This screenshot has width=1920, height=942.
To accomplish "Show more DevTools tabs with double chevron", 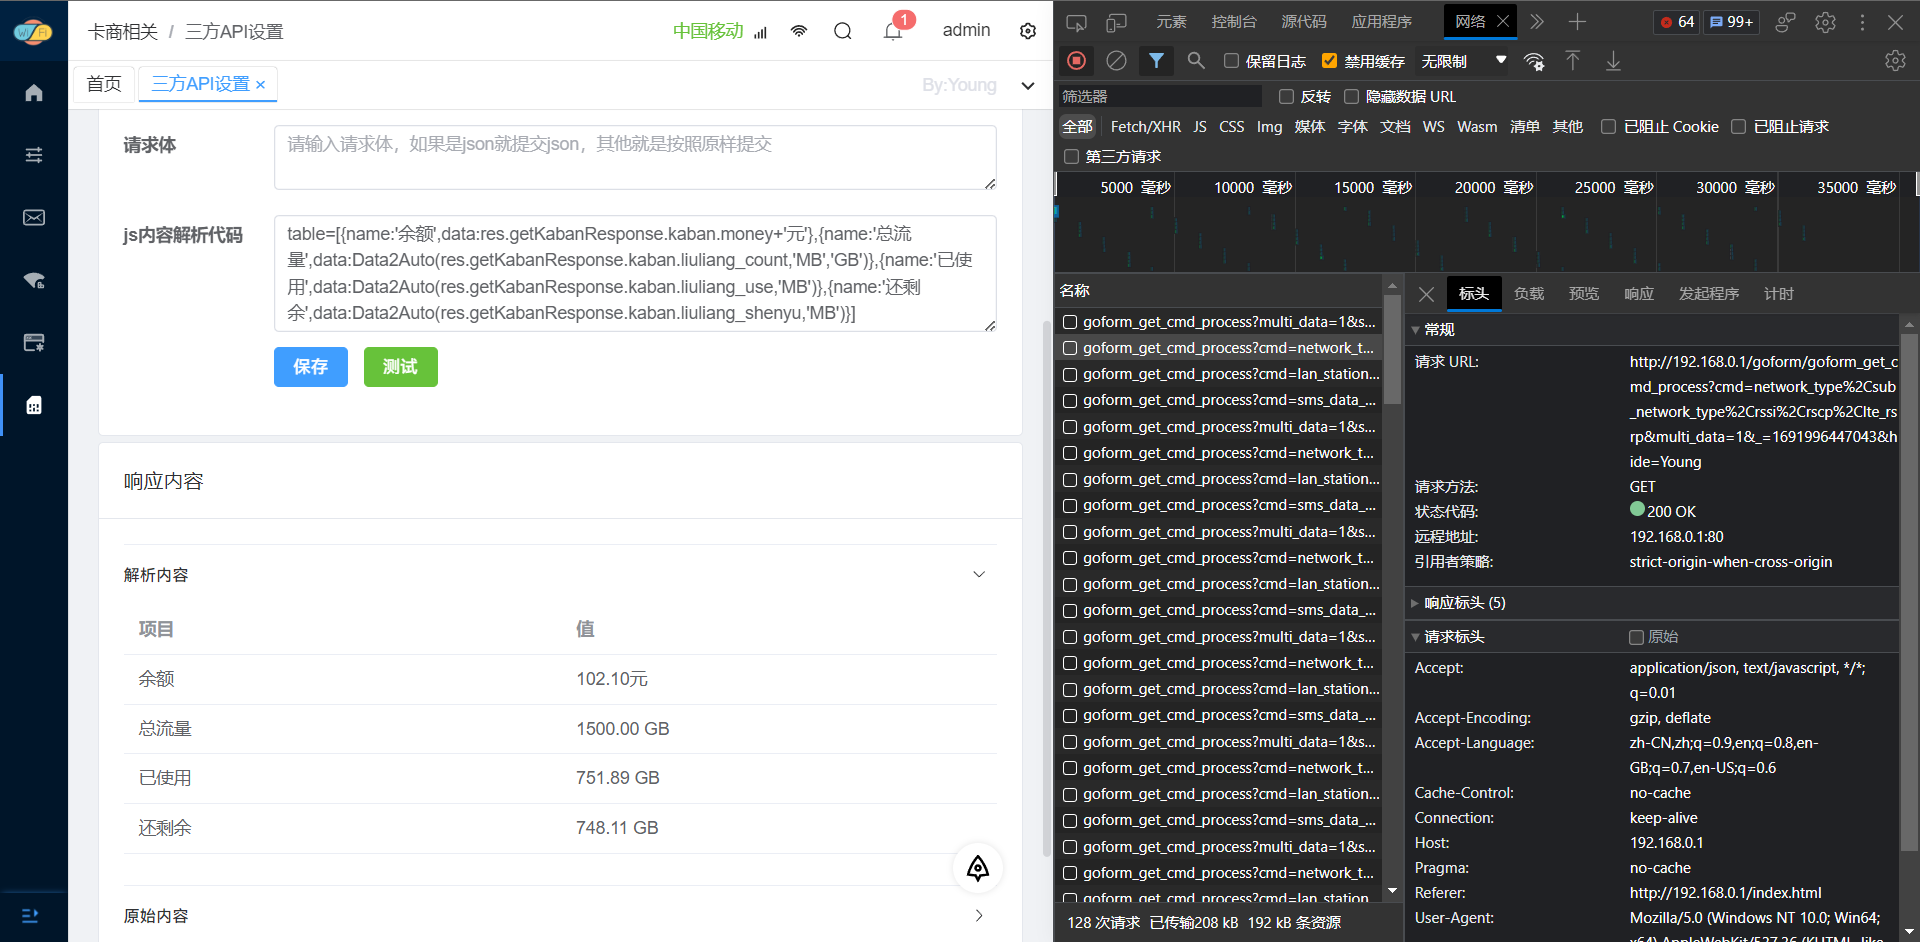I will tap(1537, 22).
